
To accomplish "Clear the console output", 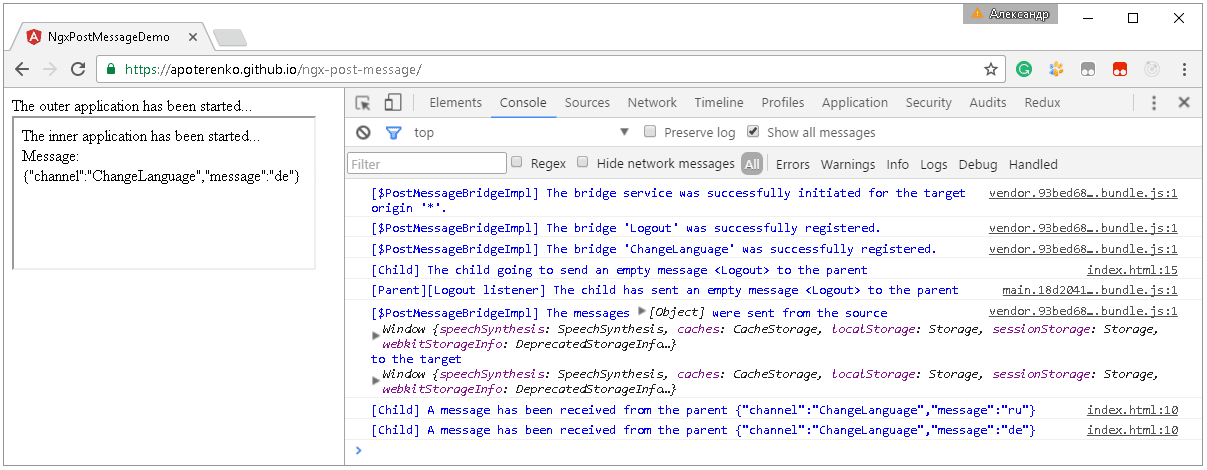I will click(364, 132).
